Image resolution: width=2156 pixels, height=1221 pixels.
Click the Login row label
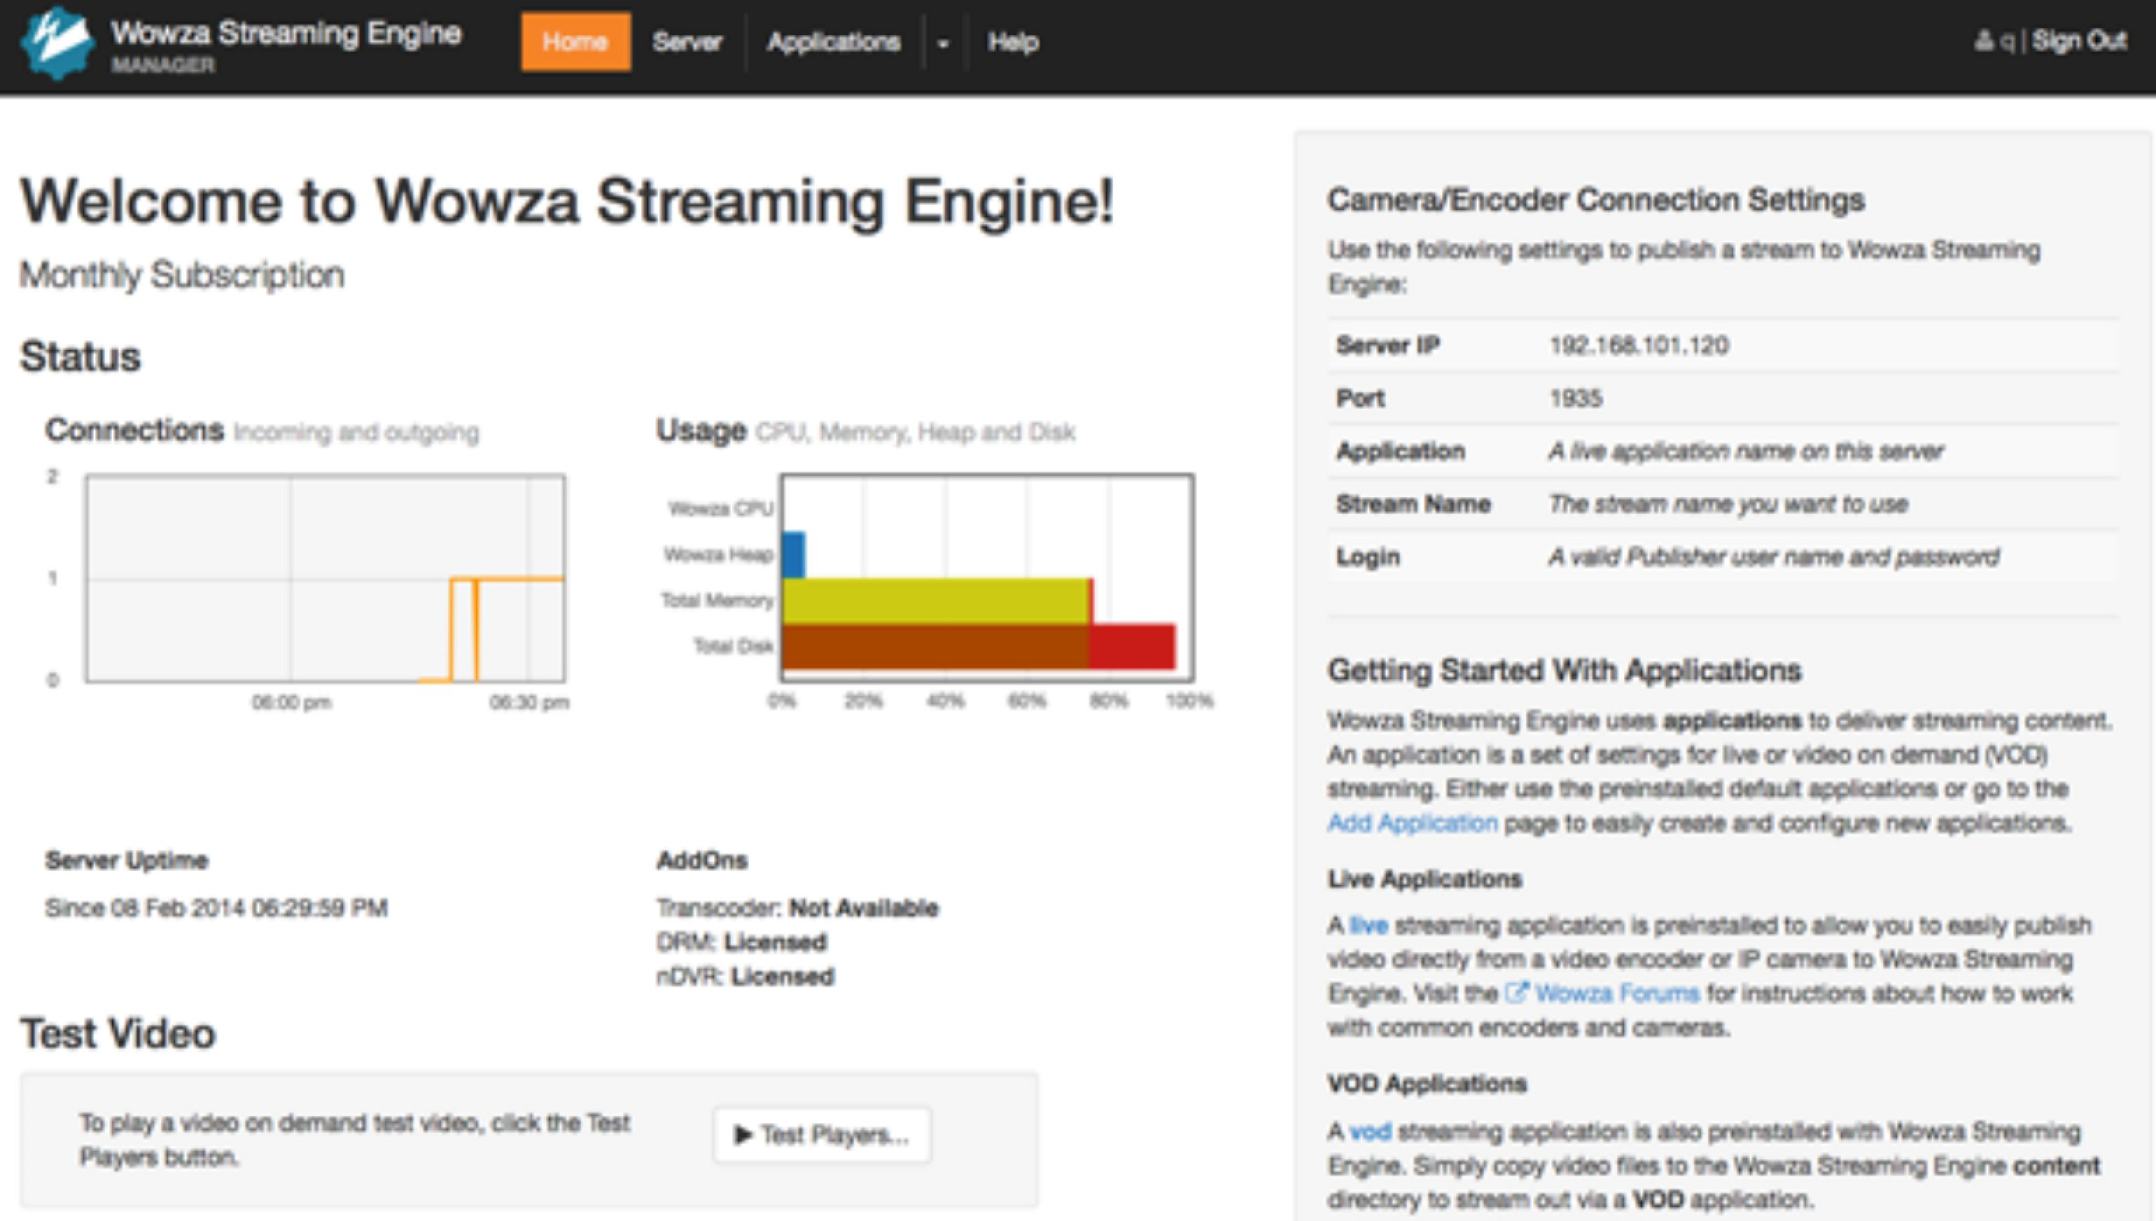click(x=1367, y=557)
